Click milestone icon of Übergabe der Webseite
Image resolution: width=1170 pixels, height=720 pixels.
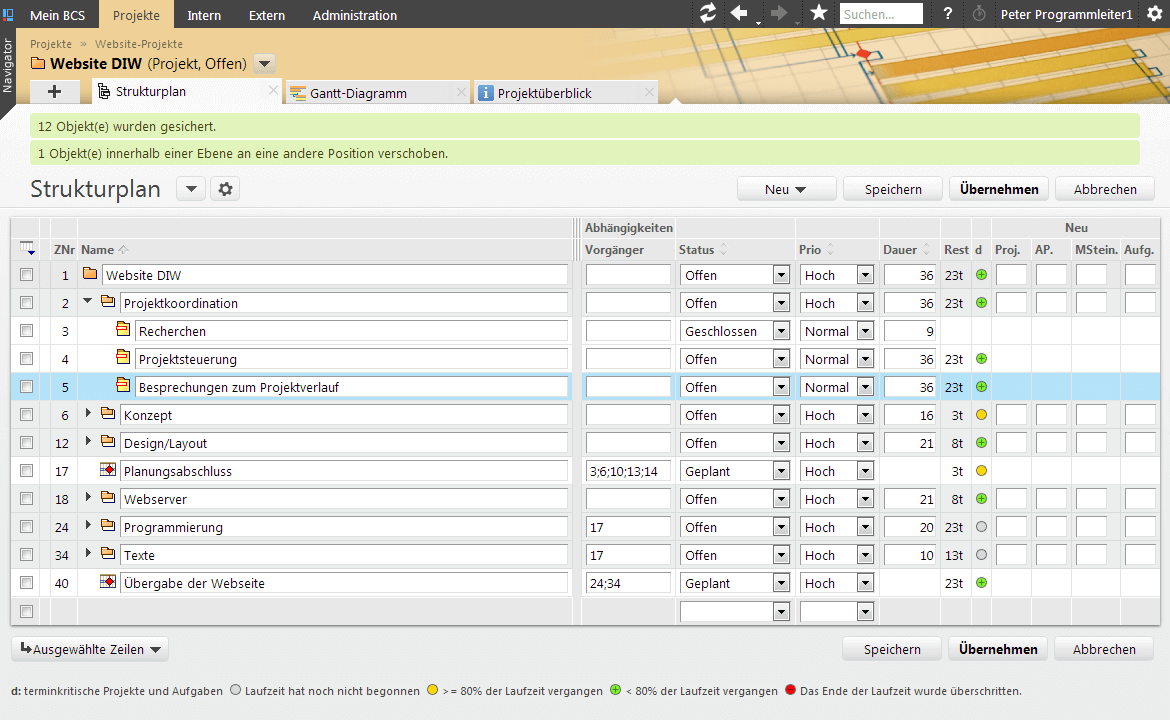pos(108,581)
